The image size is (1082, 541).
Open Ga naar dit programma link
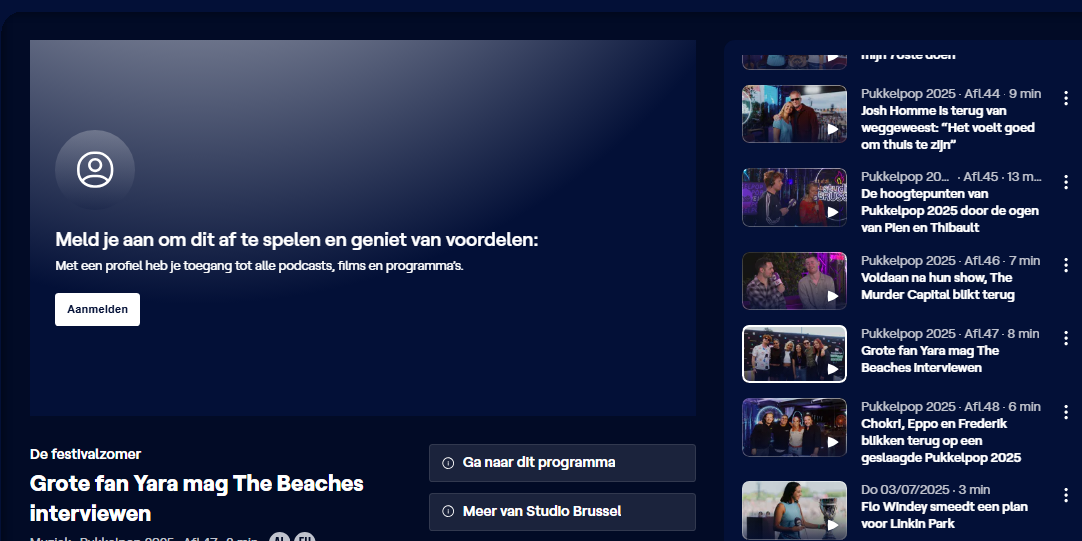(x=562, y=462)
